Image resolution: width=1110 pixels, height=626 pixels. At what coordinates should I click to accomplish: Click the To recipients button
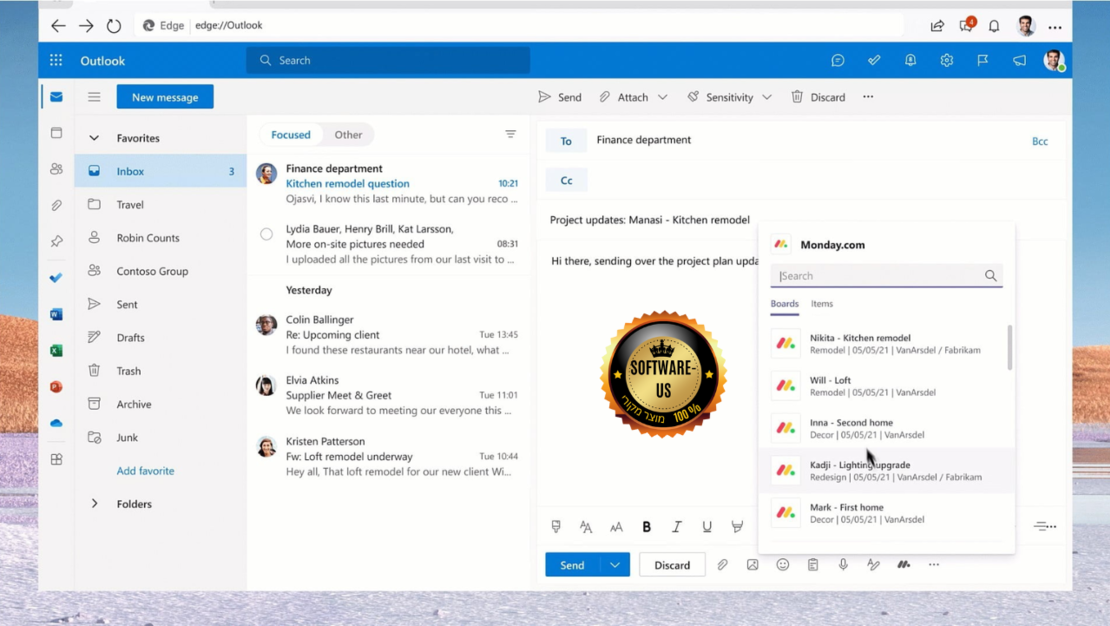point(566,141)
